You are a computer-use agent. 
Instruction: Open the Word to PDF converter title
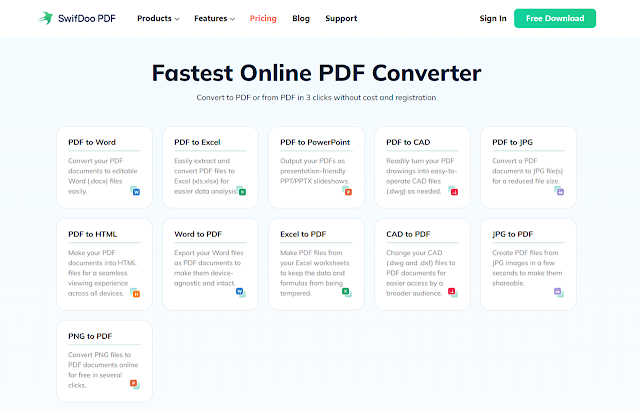point(198,234)
